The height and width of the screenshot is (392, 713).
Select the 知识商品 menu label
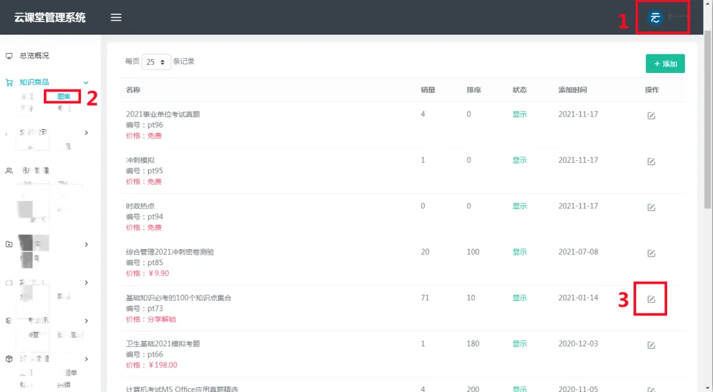click(34, 82)
